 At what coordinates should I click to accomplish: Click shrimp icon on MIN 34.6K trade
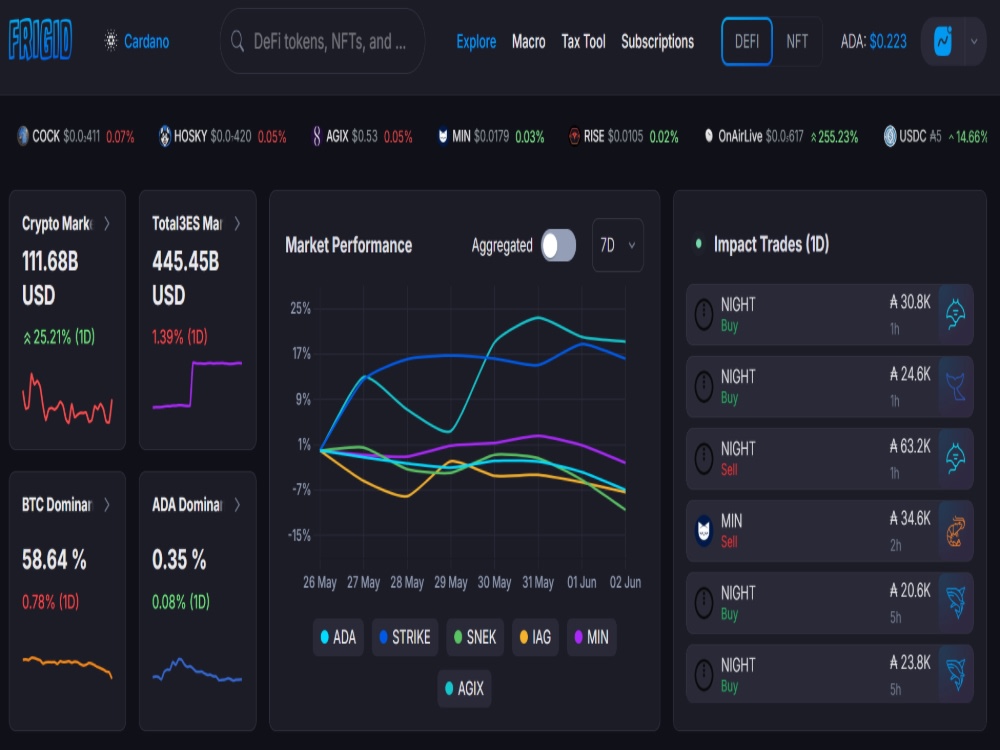[955, 531]
